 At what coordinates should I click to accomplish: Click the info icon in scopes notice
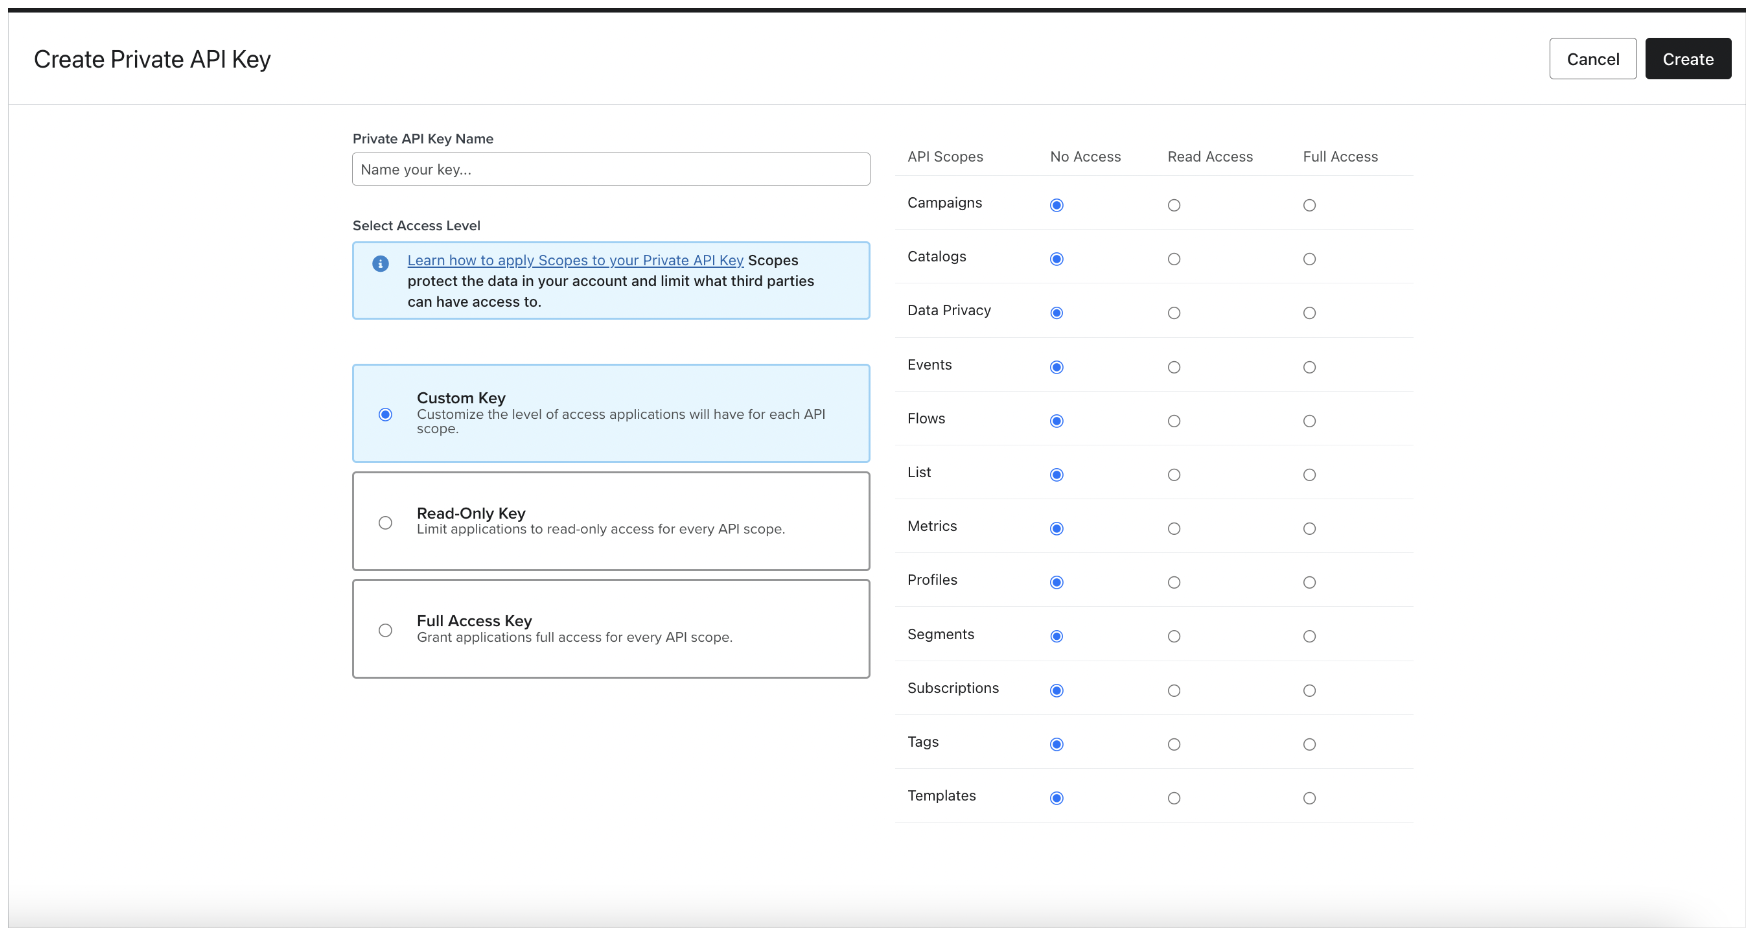tap(380, 264)
